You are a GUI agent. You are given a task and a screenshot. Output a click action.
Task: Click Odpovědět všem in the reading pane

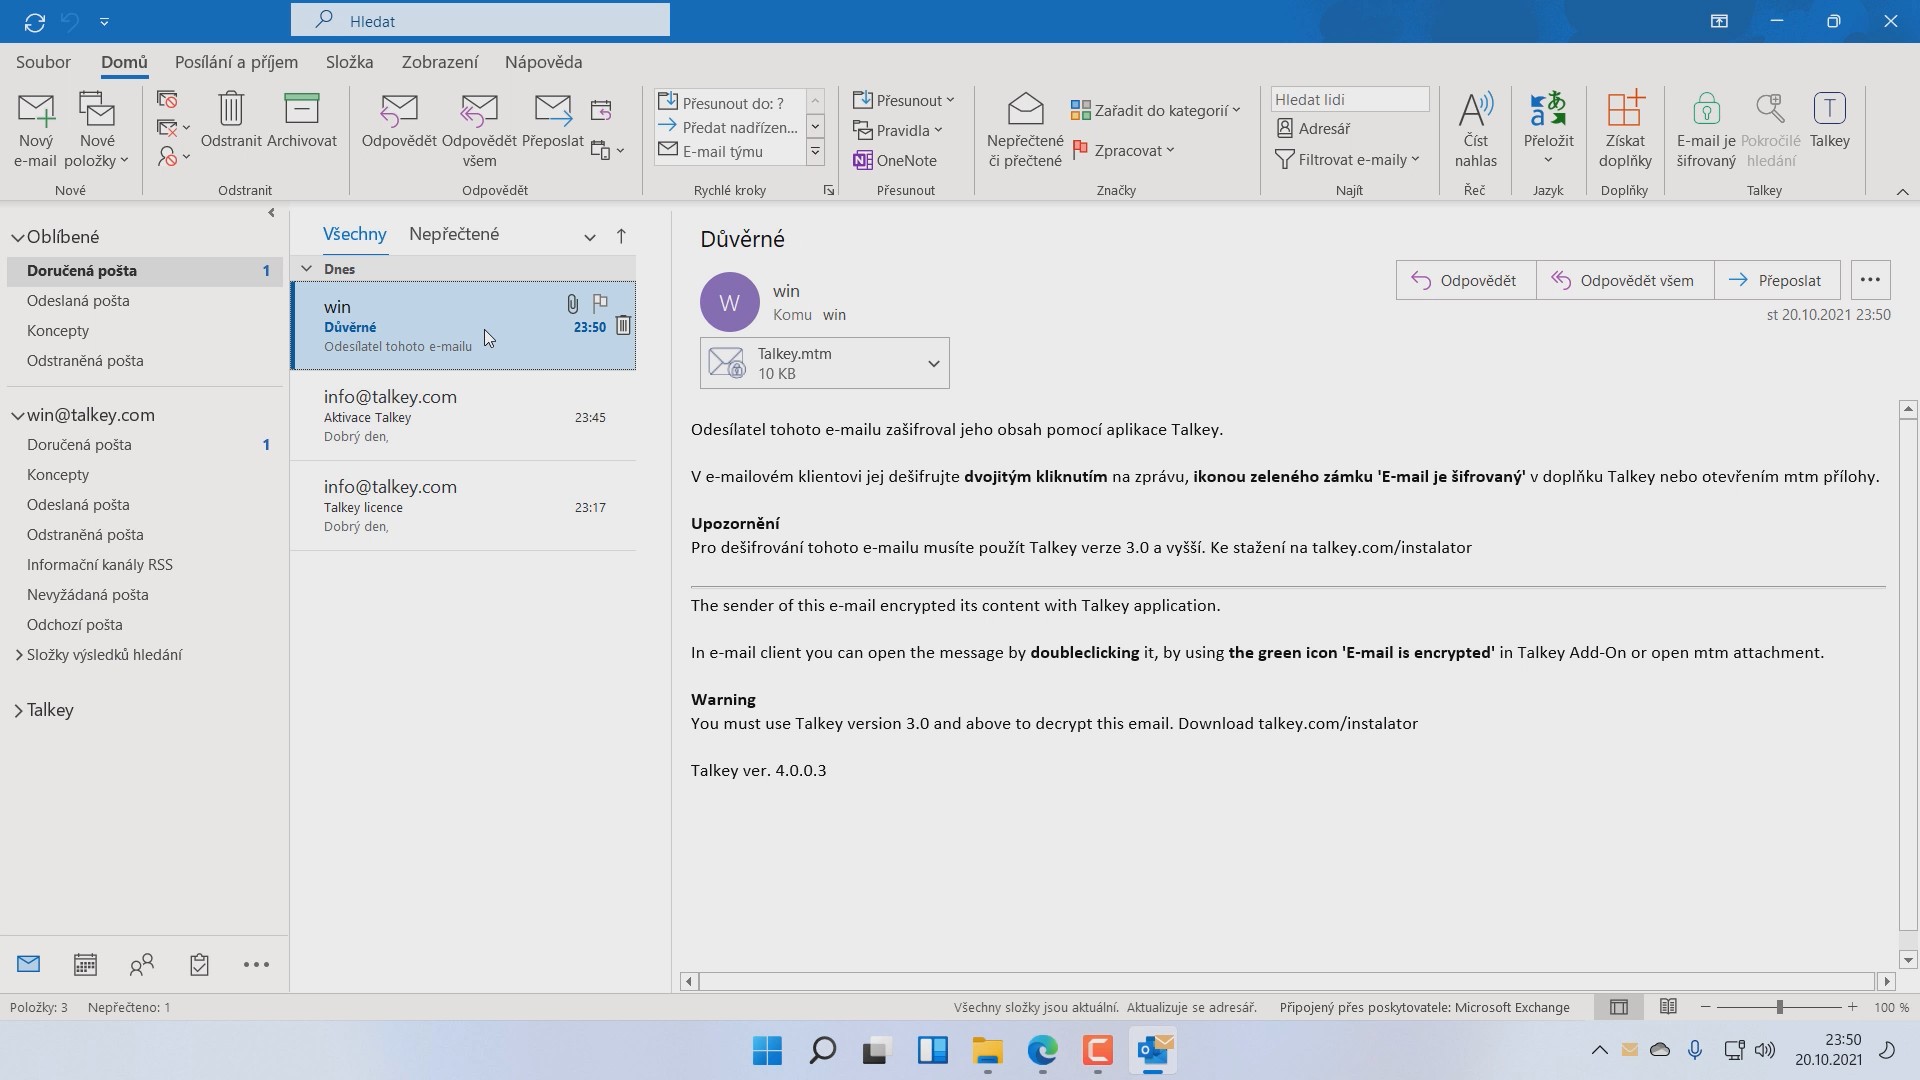click(x=1624, y=280)
